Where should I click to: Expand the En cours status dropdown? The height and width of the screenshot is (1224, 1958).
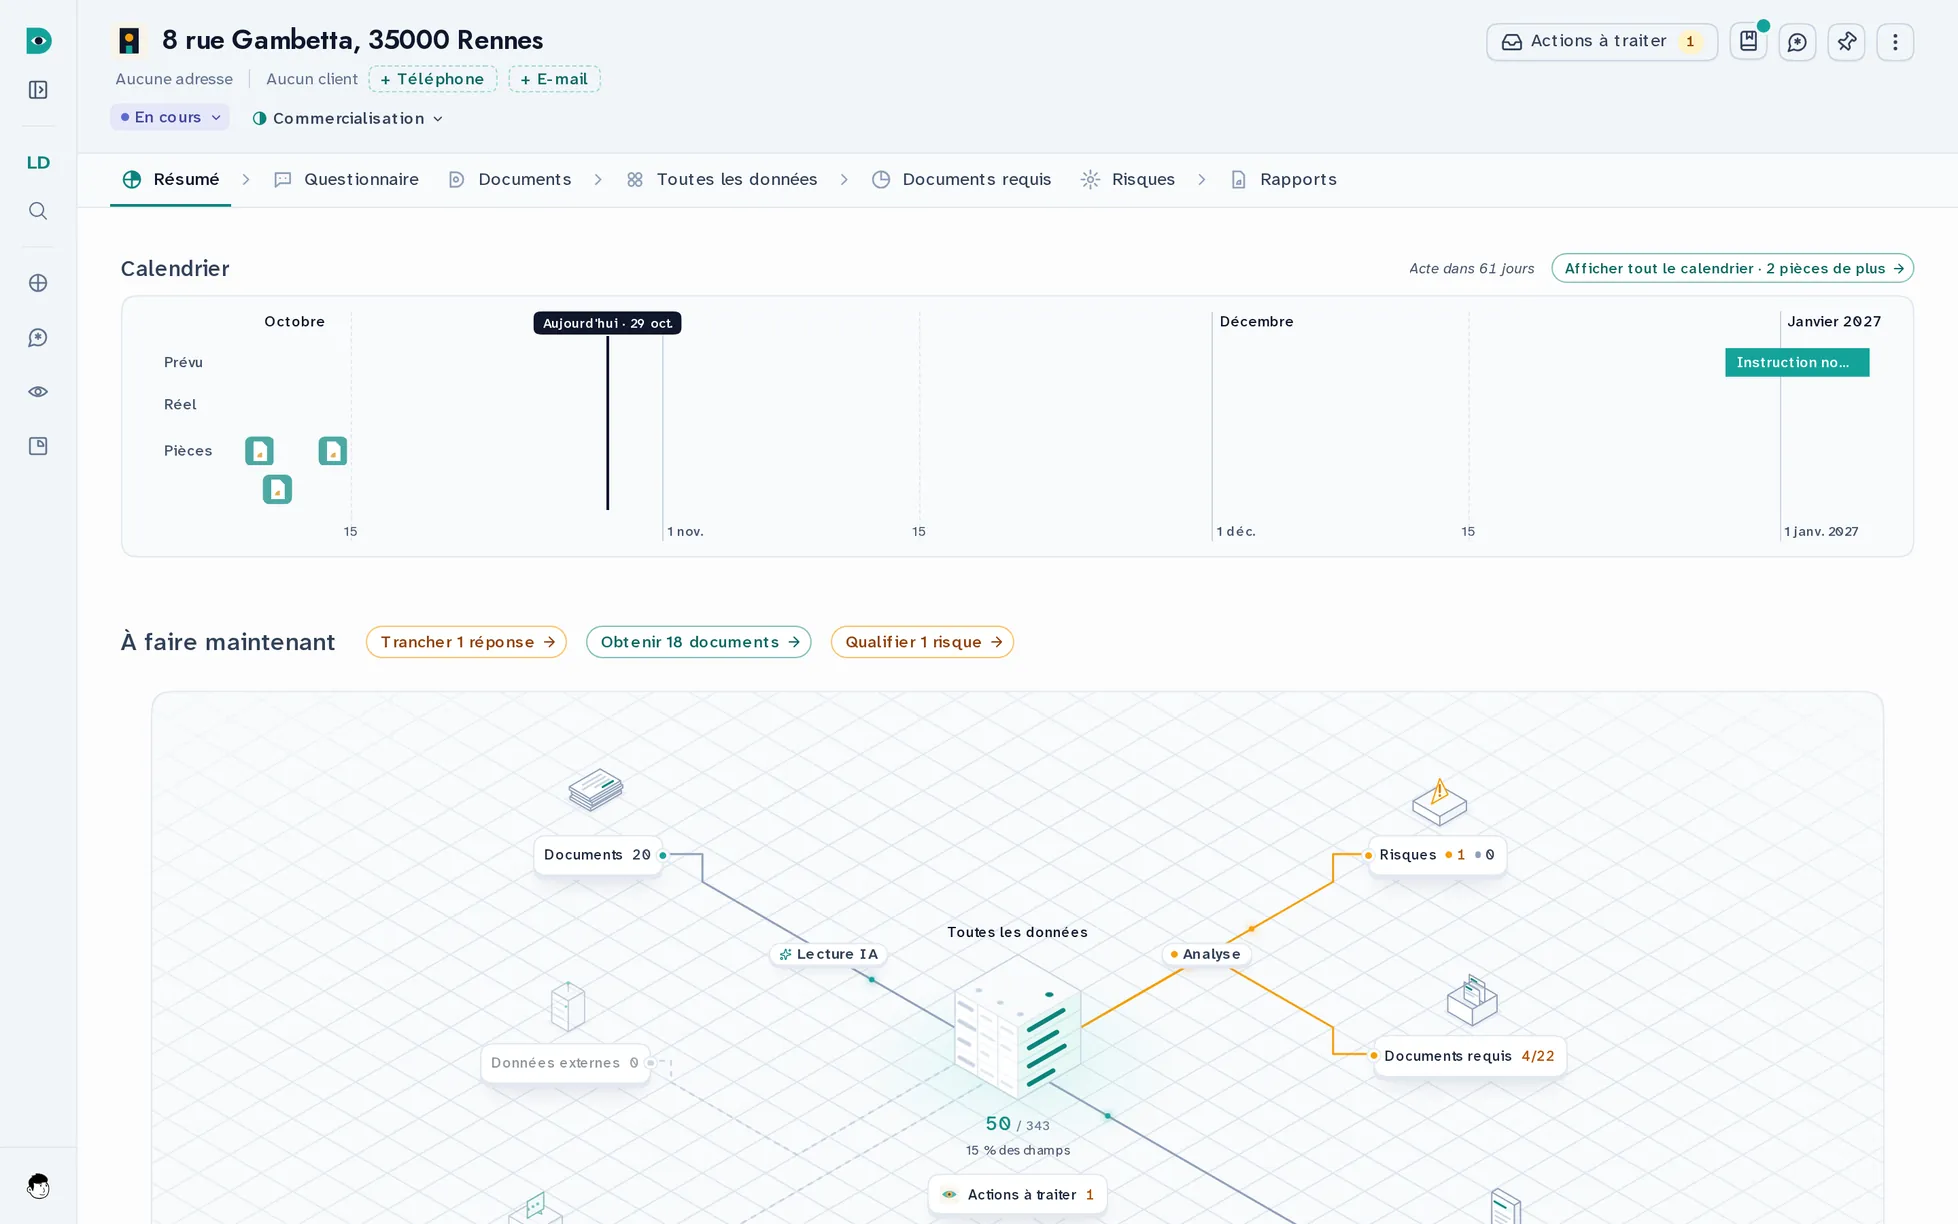(170, 117)
